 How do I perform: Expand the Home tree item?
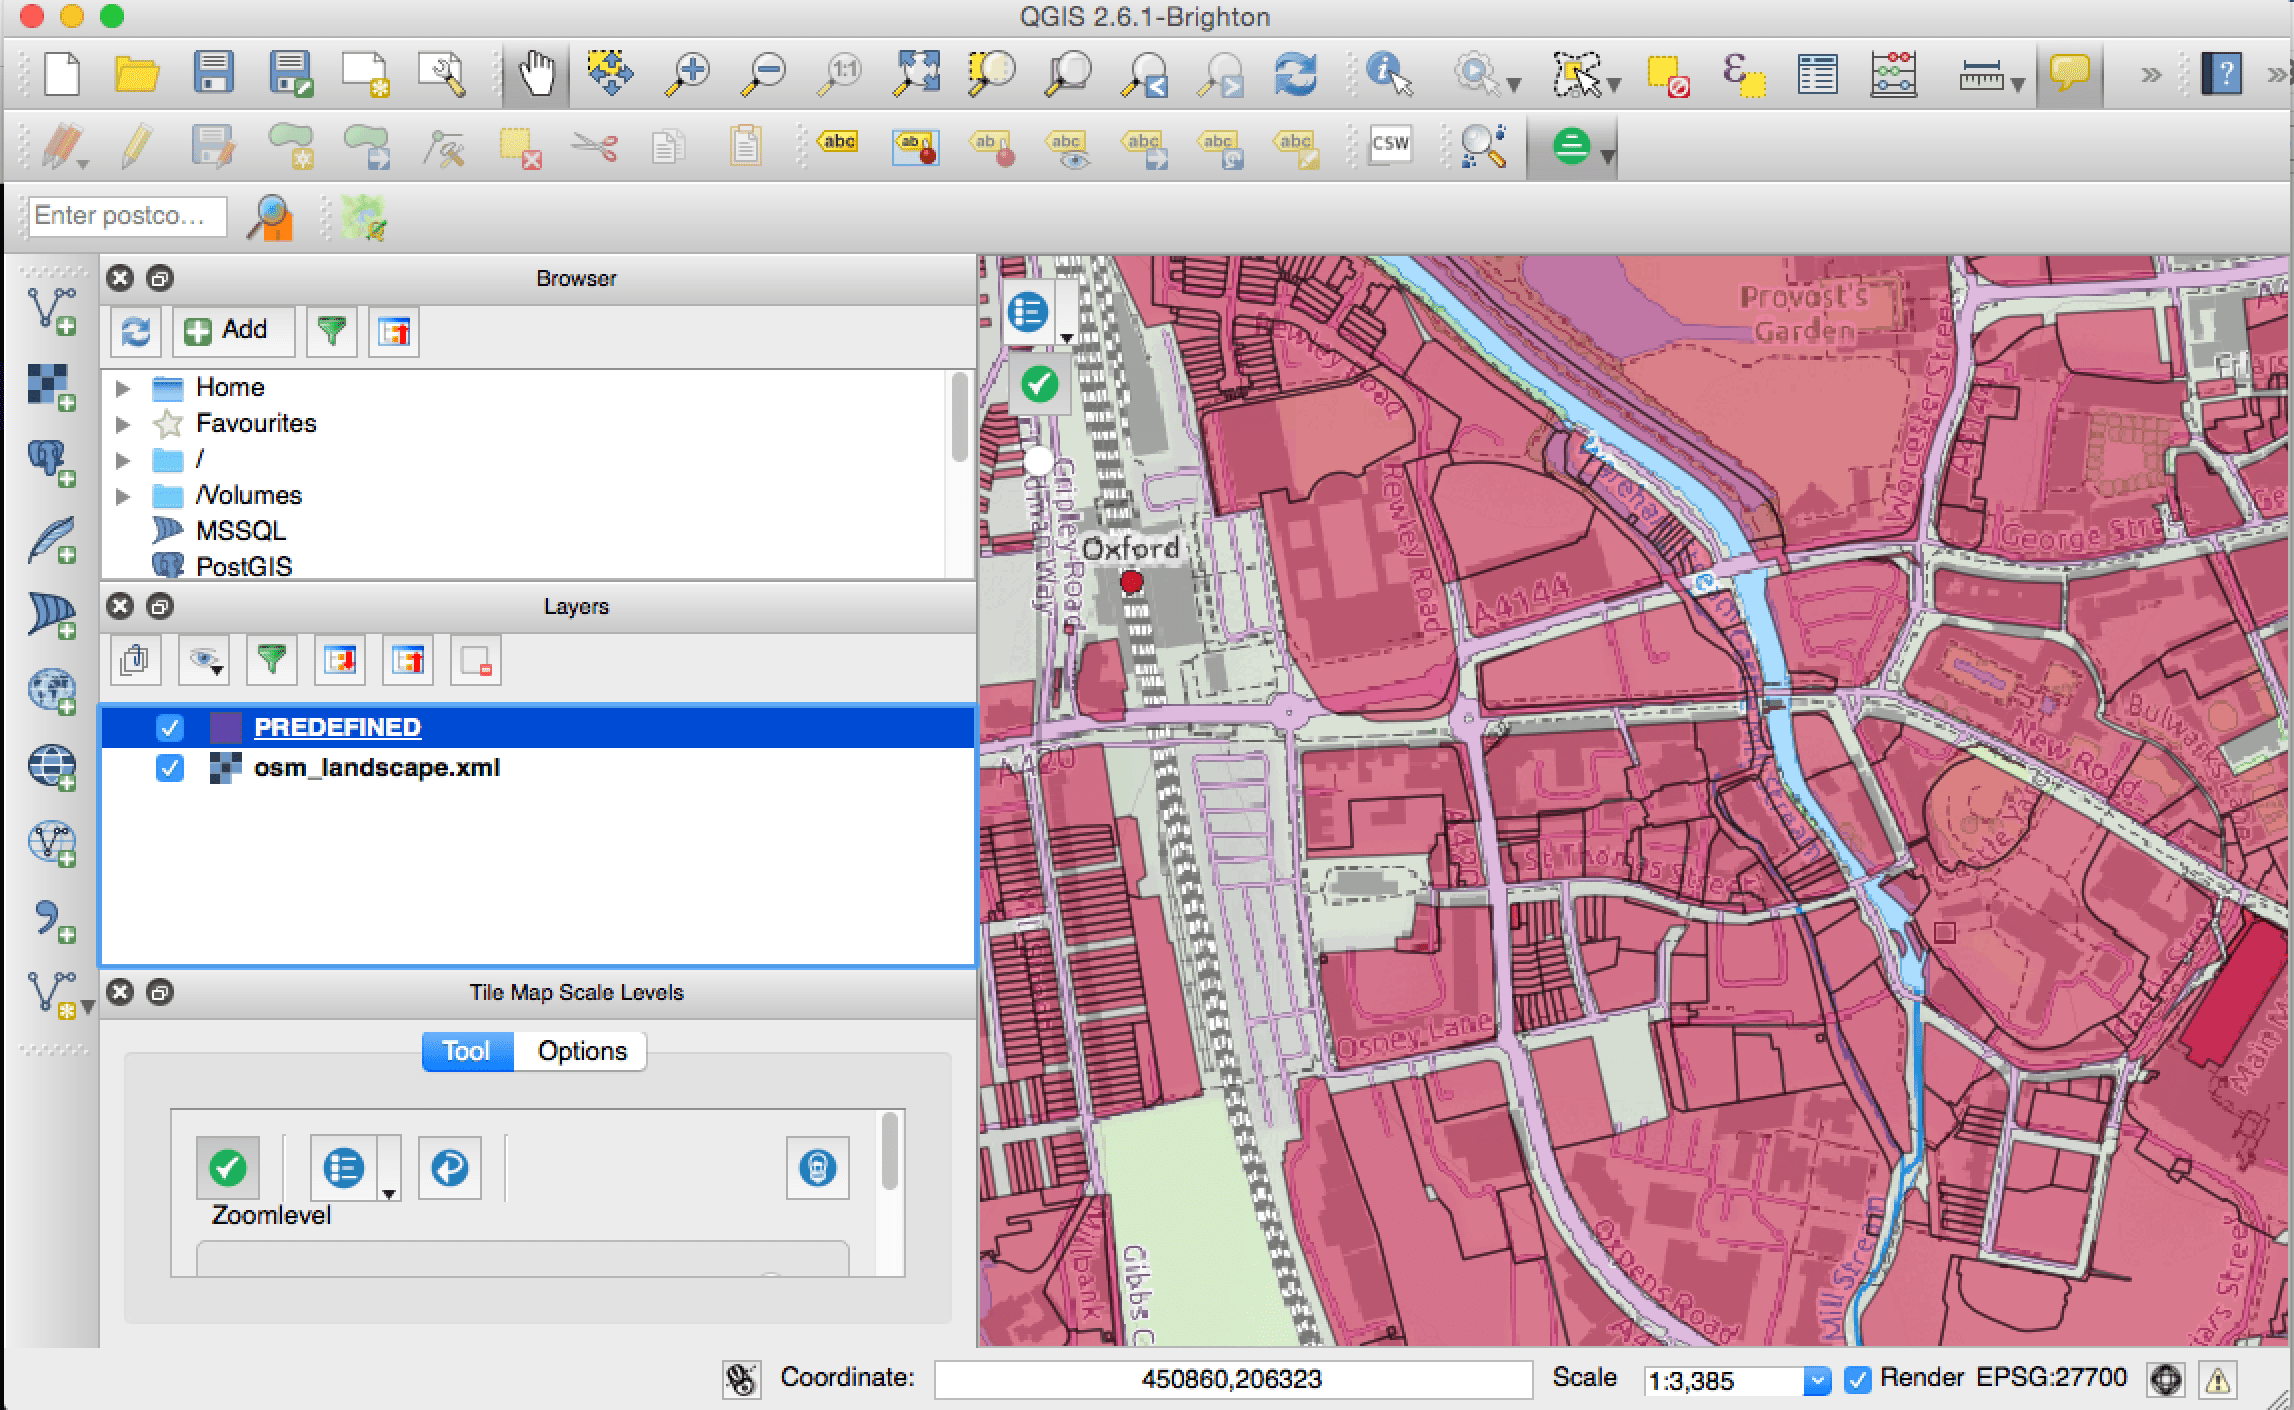pyautogui.click(x=123, y=388)
